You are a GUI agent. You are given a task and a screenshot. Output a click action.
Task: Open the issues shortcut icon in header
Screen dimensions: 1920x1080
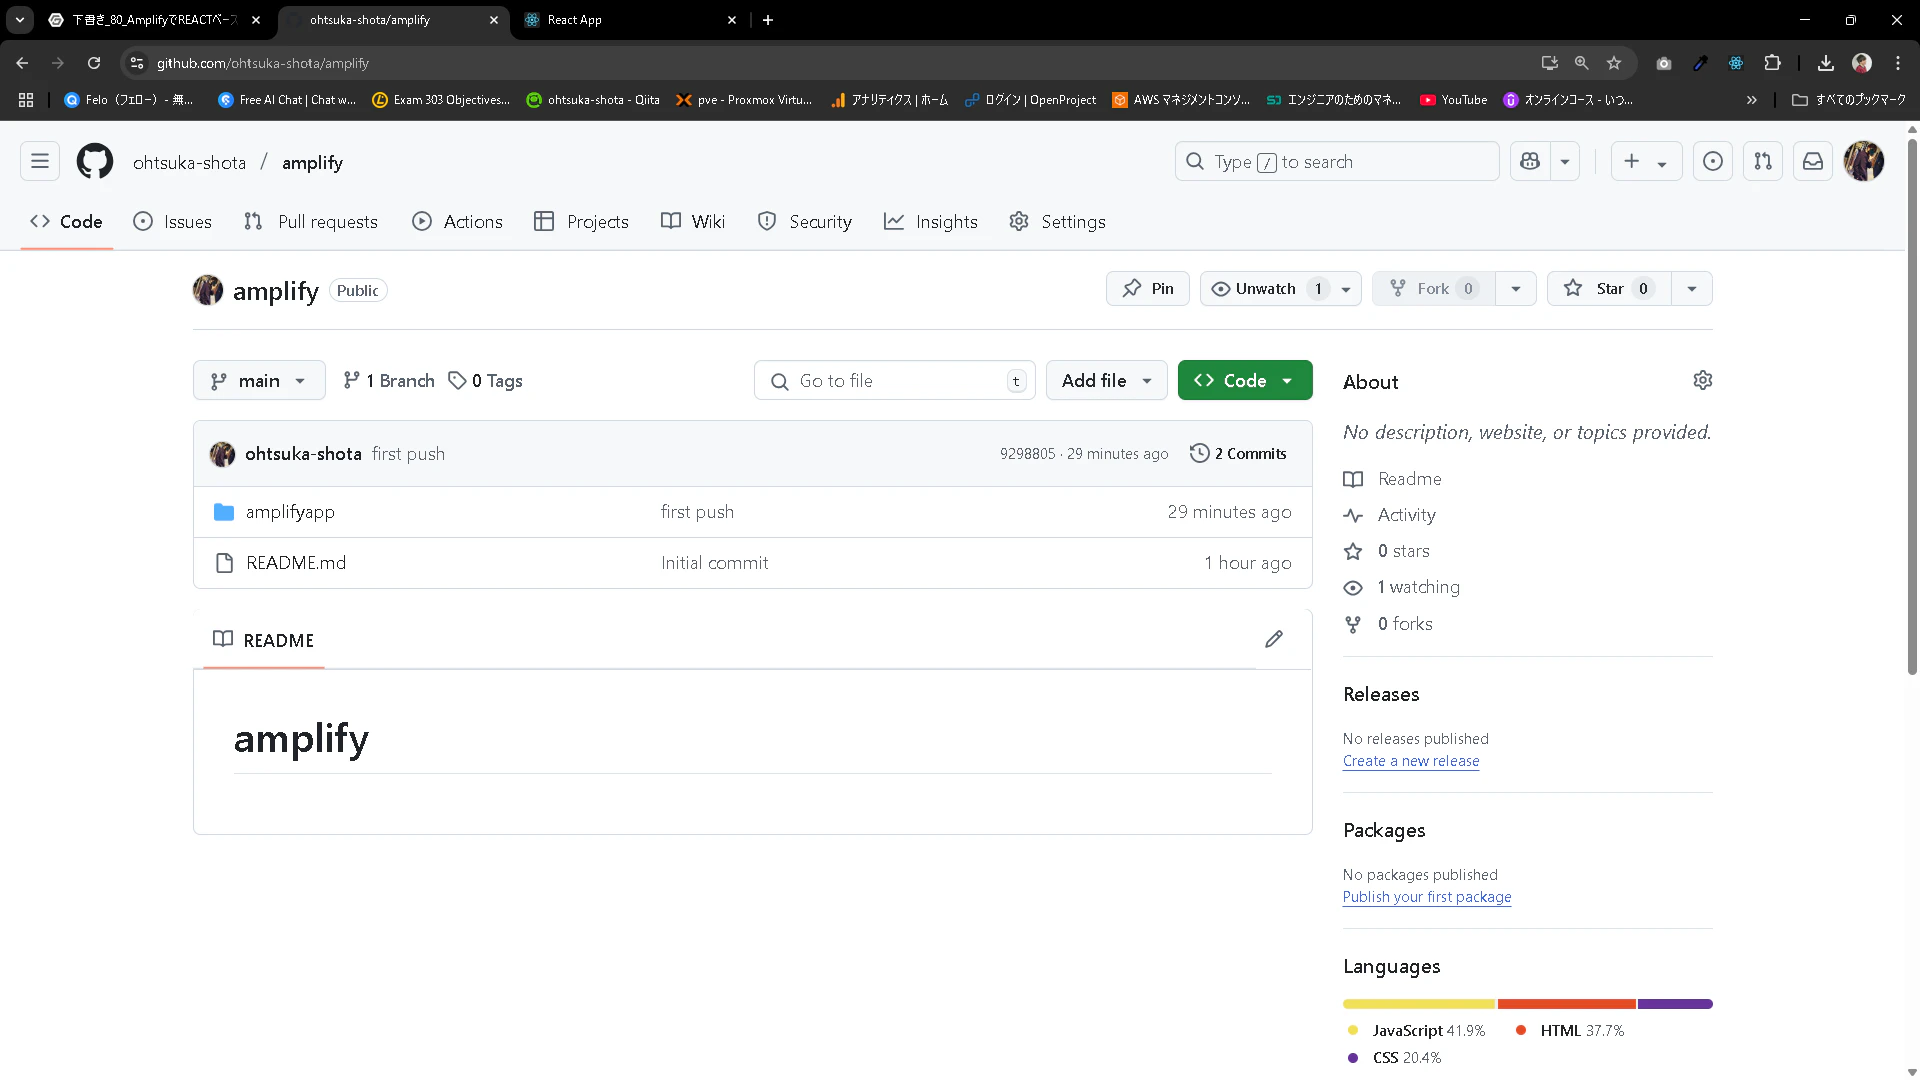click(x=1713, y=161)
